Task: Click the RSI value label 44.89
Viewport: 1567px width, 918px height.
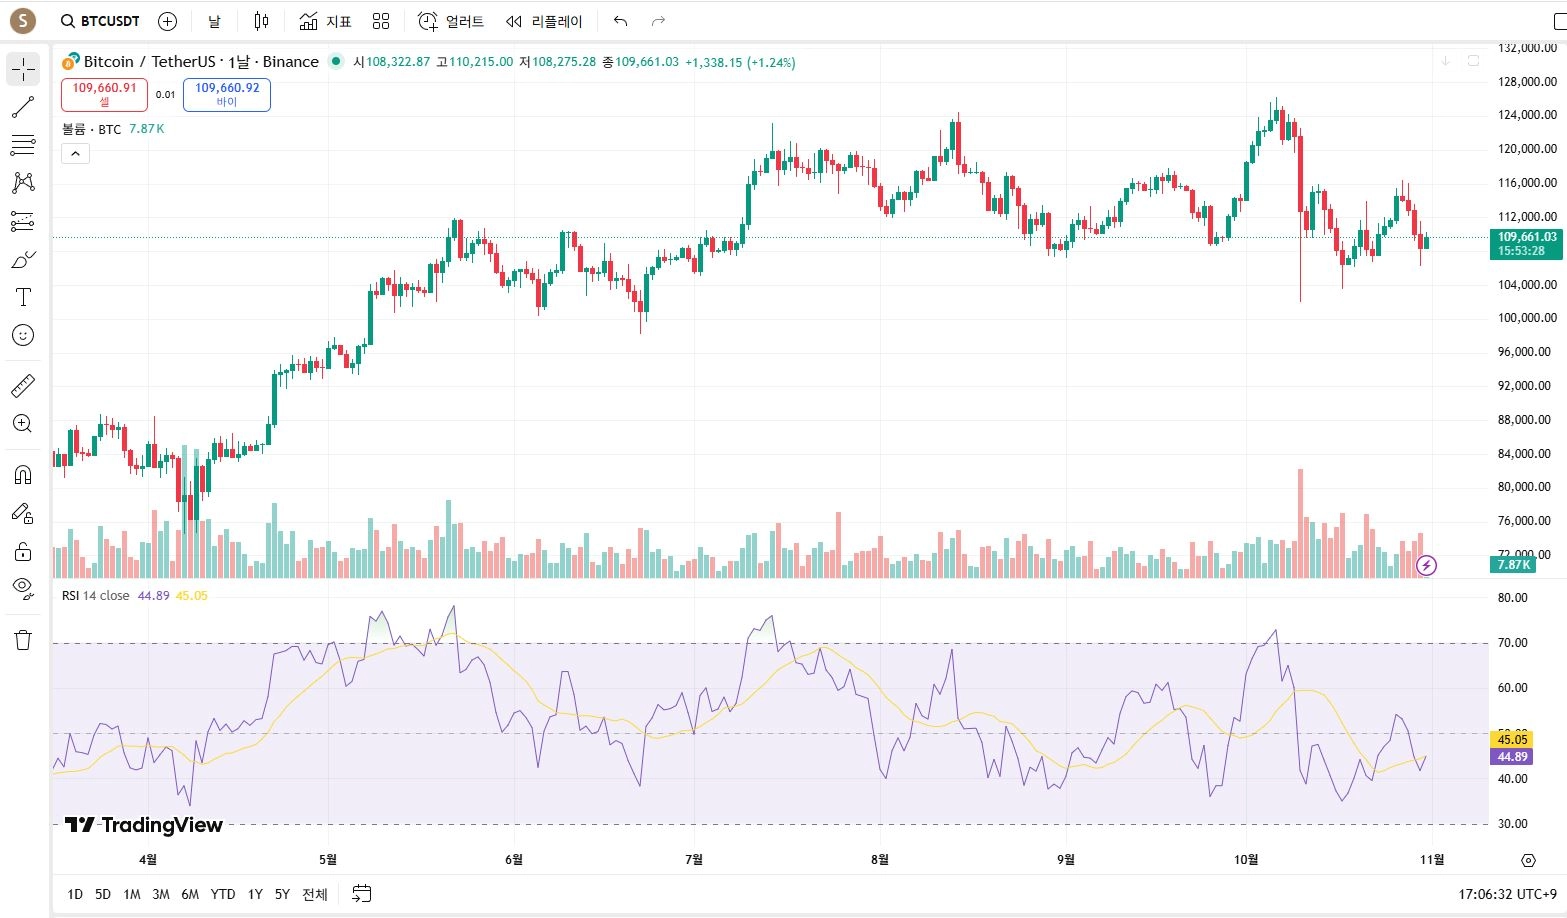Action: (1512, 757)
